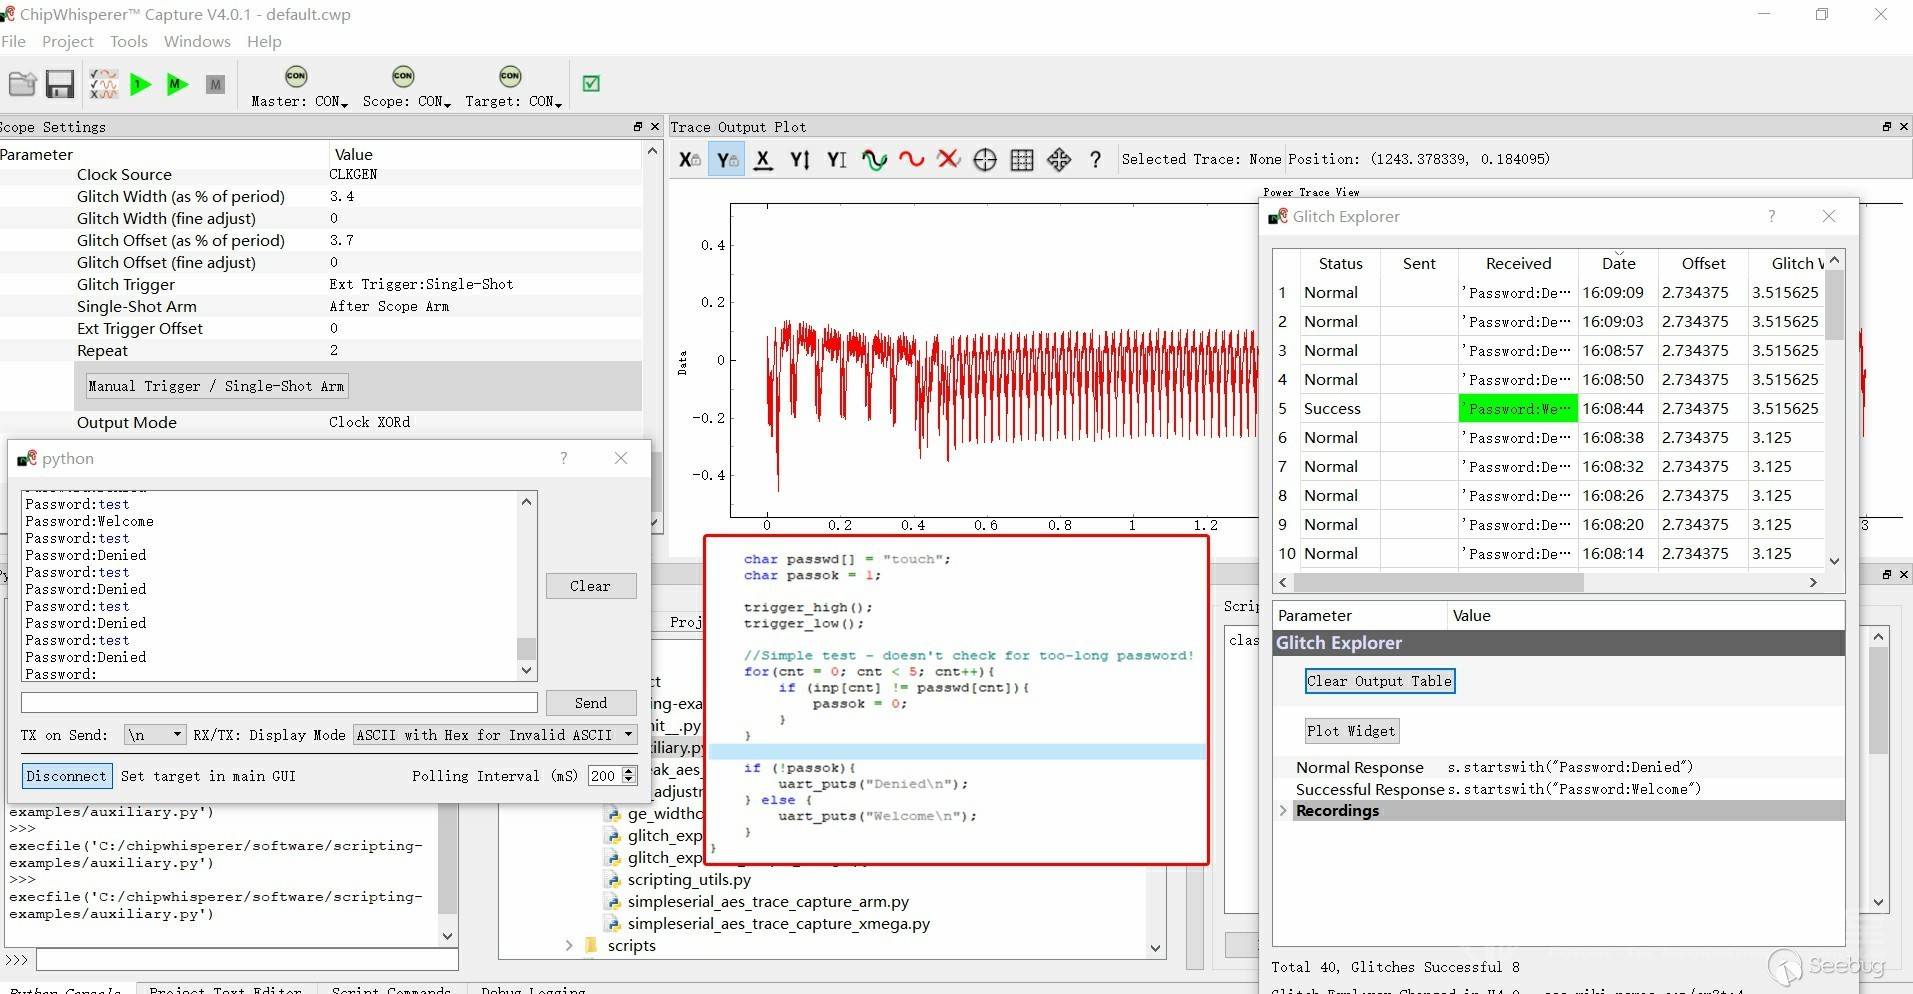Select simpleserial_aes_trace_capture_xmega.py file

click(x=778, y=924)
